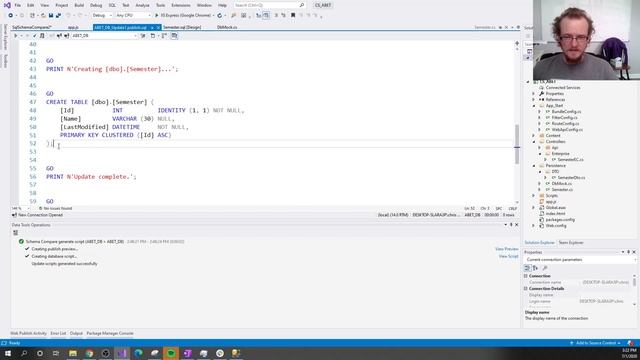Collapse the App_Start folder
This screenshot has height=360, width=640.
tap(533, 106)
